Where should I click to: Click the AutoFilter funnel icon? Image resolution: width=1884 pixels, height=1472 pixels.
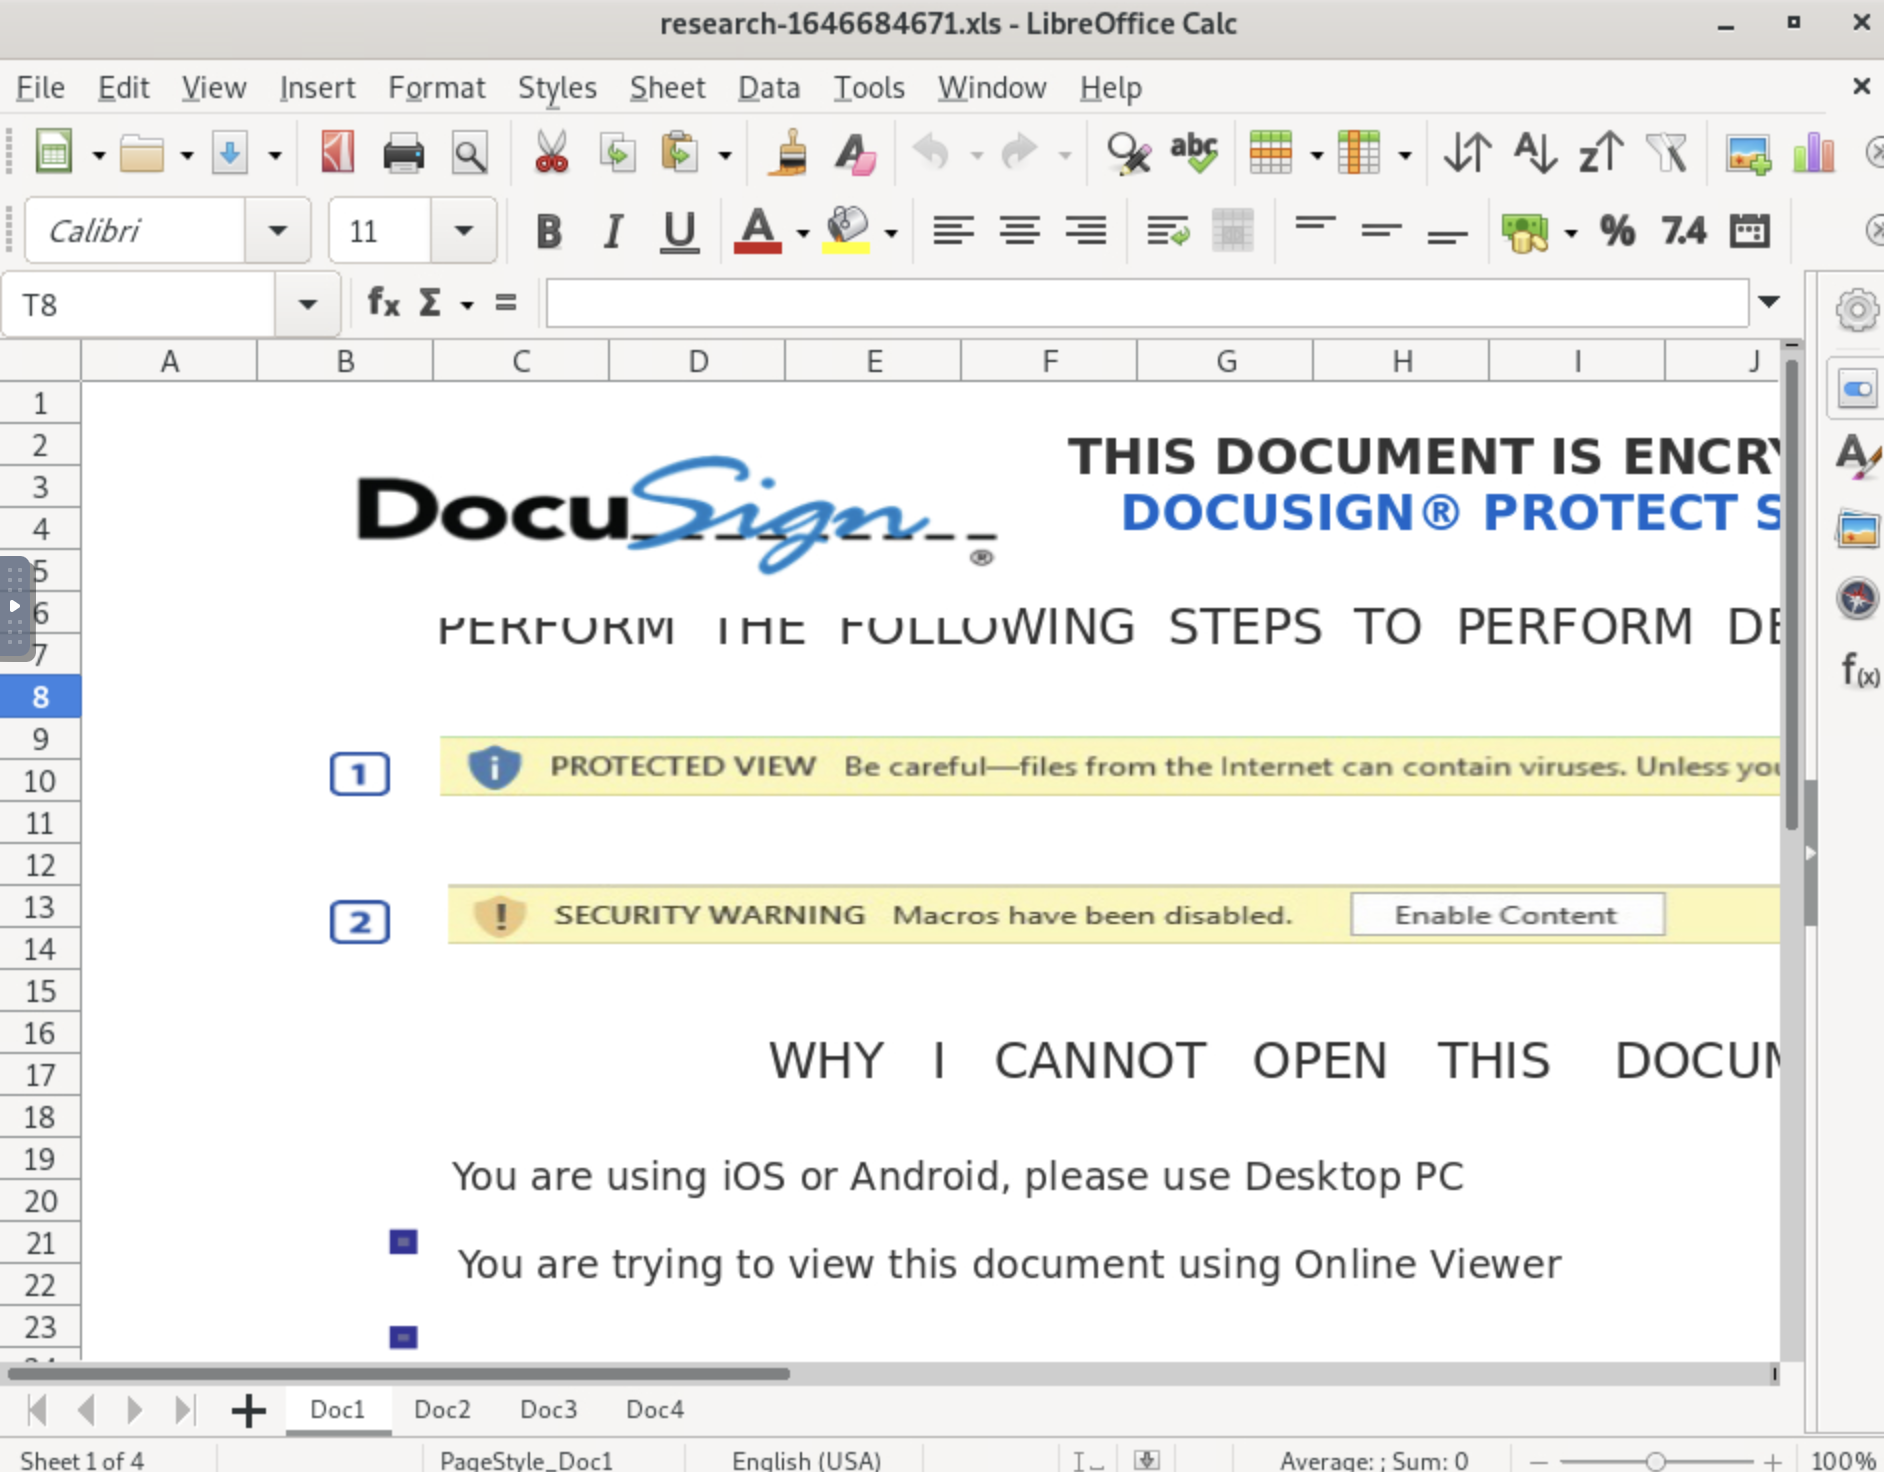tap(1667, 154)
